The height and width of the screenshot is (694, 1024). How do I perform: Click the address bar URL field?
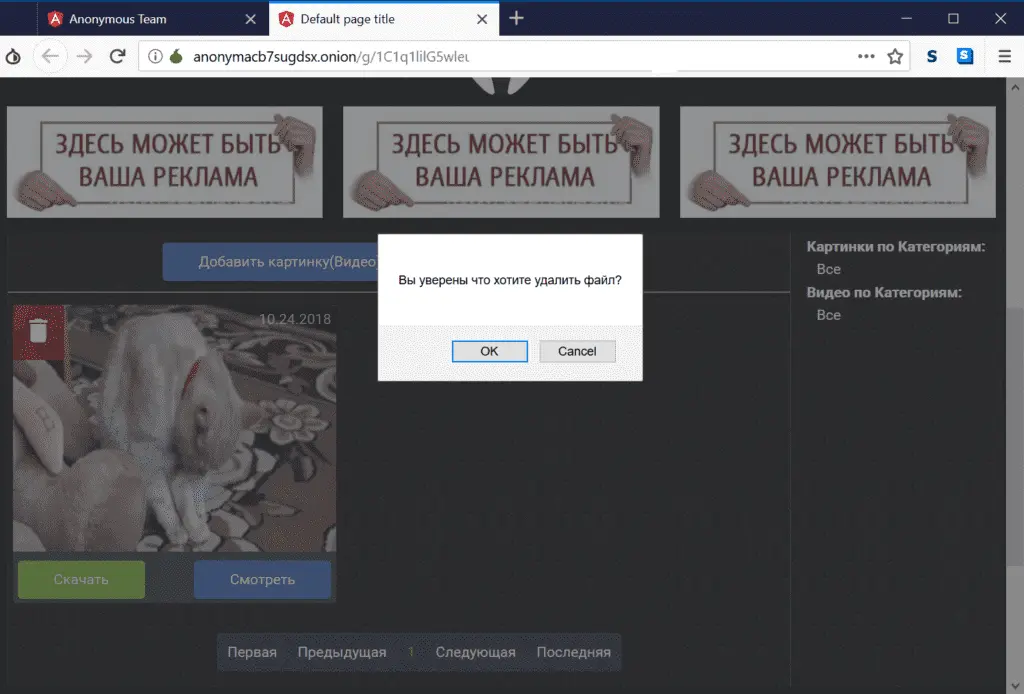tap(500, 57)
